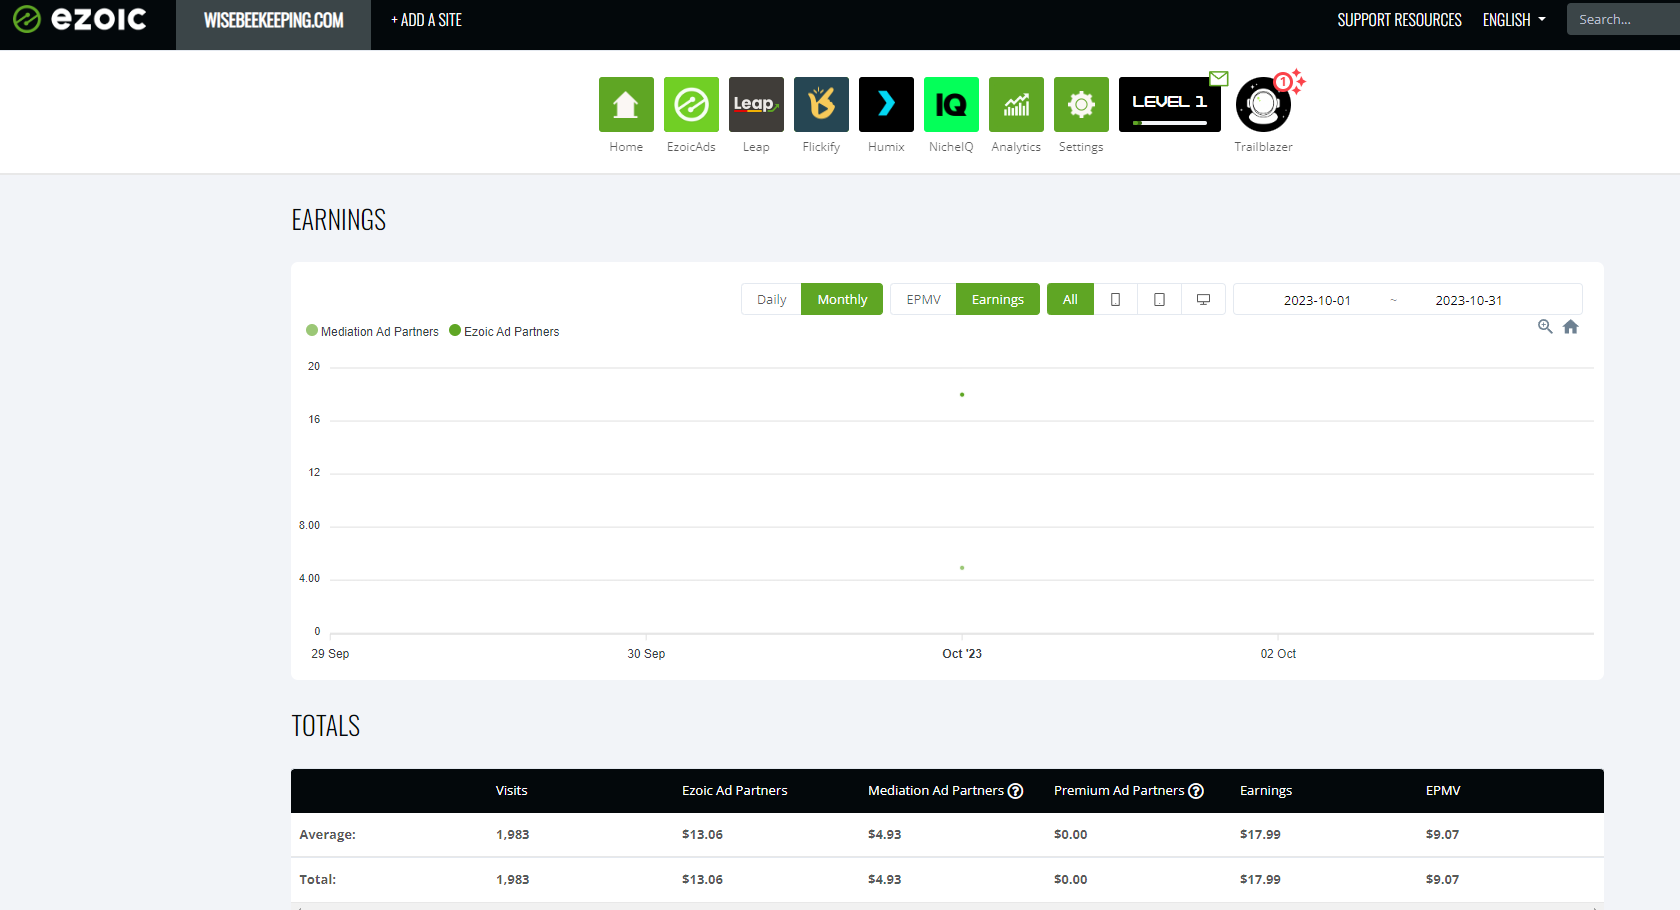Toggle Ezoic Ad Partners legend series
This screenshot has width=1680, height=910.
pyautogui.click(x=505, y=331)
